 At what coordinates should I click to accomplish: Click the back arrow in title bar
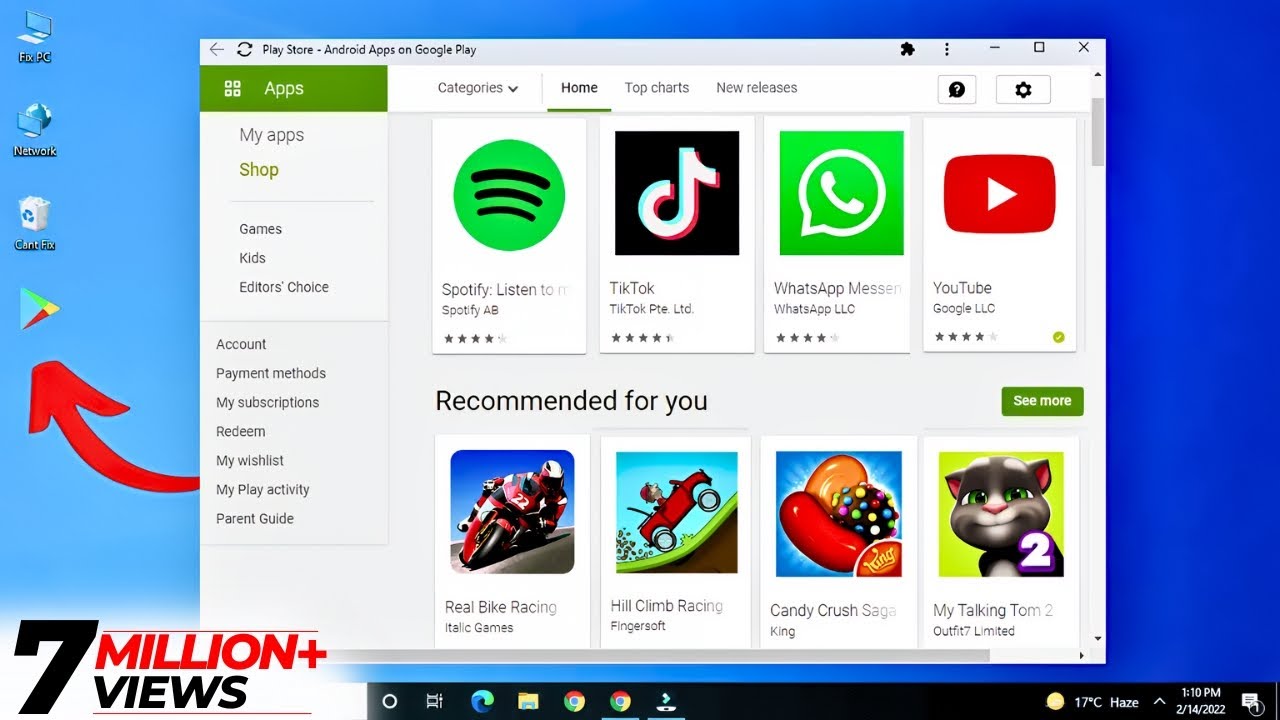(217, 49)
